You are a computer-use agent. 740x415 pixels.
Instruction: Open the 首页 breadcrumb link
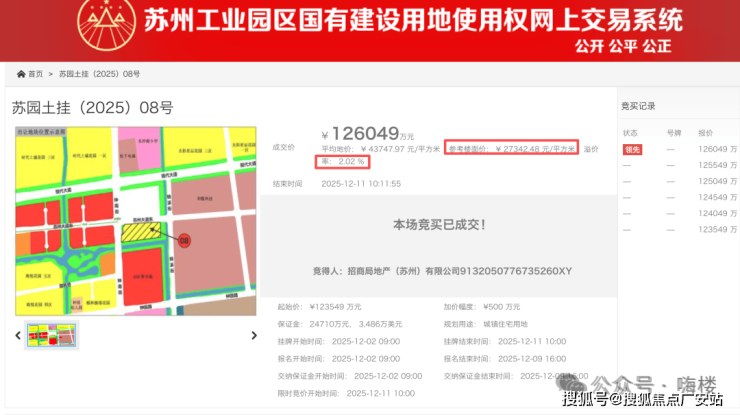(x=35, y=74)
